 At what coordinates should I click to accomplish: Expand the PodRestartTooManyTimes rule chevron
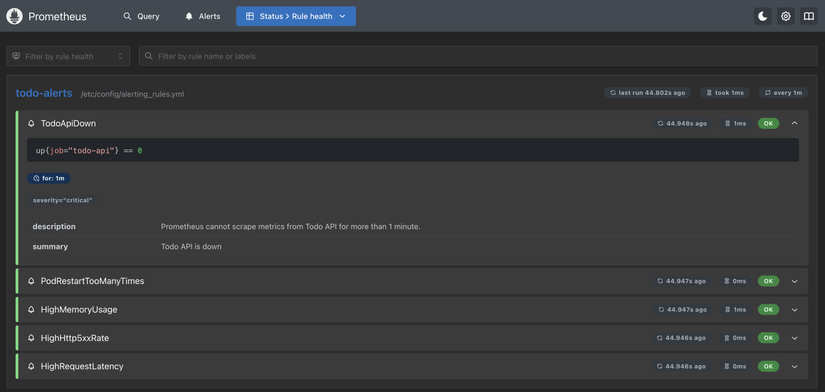(x=794, y=282)
